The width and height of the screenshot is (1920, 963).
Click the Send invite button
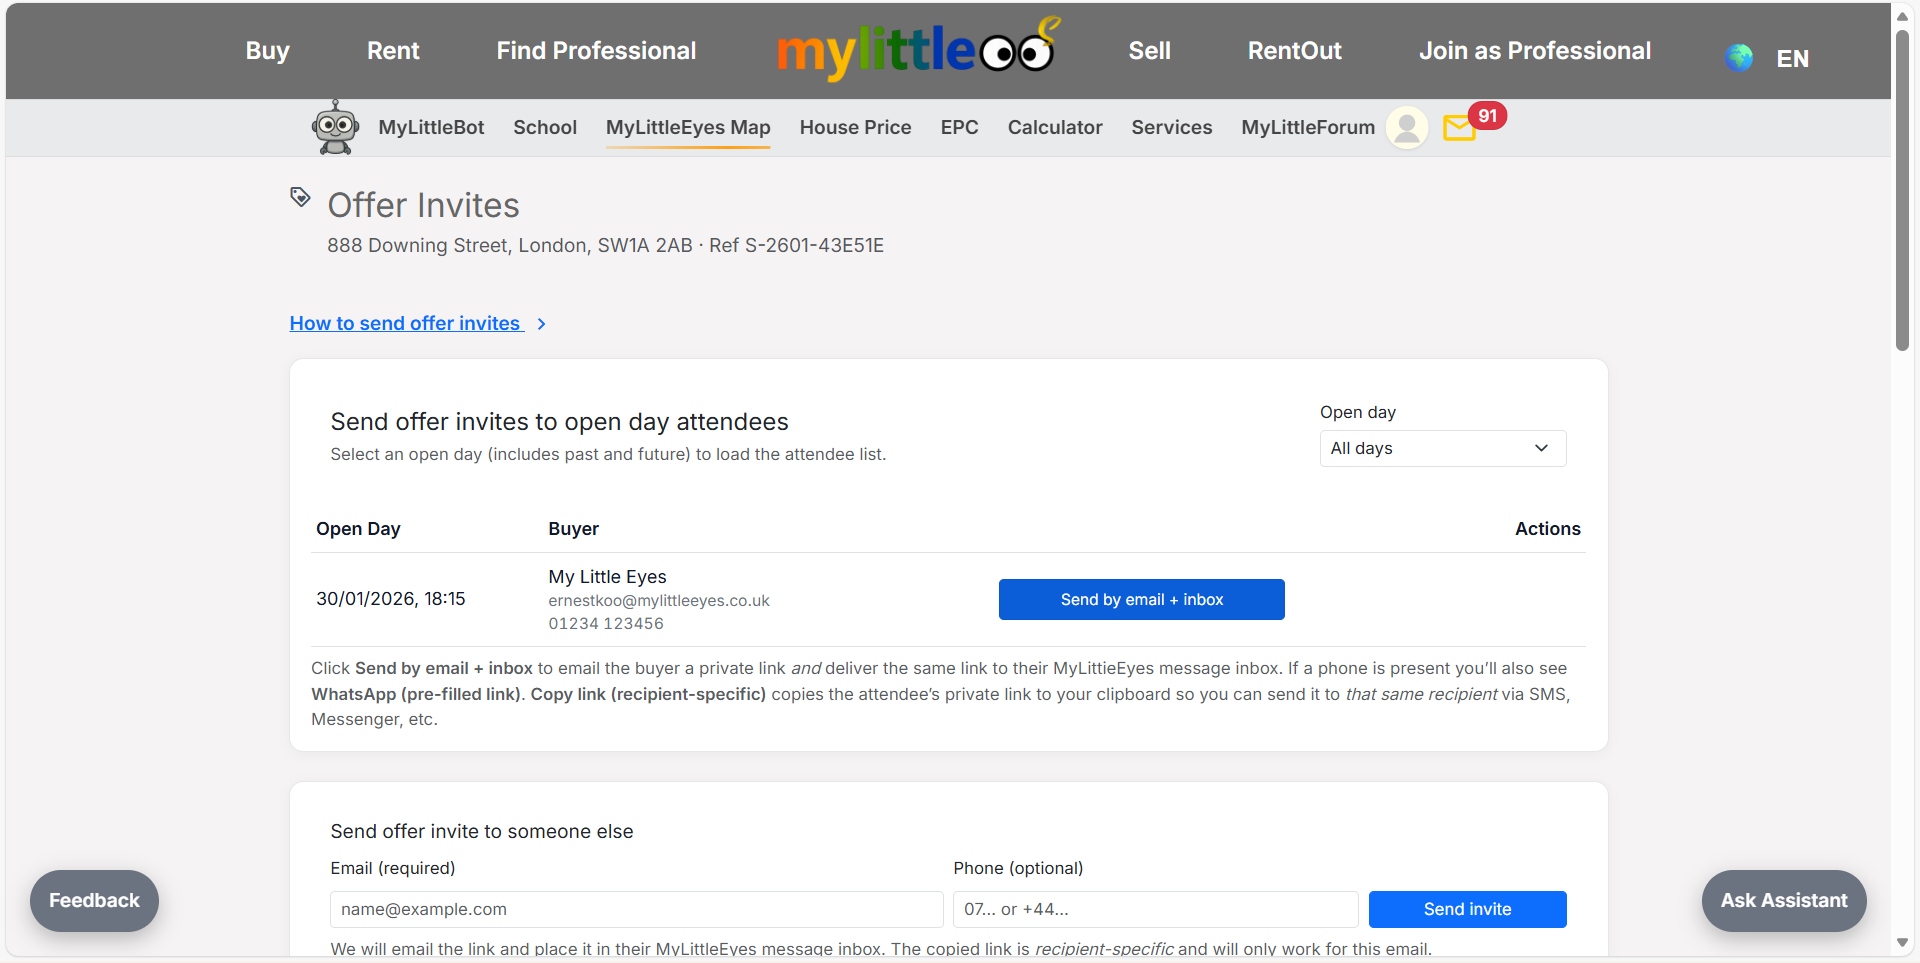pyautogui.click(x=1467, y=909)
